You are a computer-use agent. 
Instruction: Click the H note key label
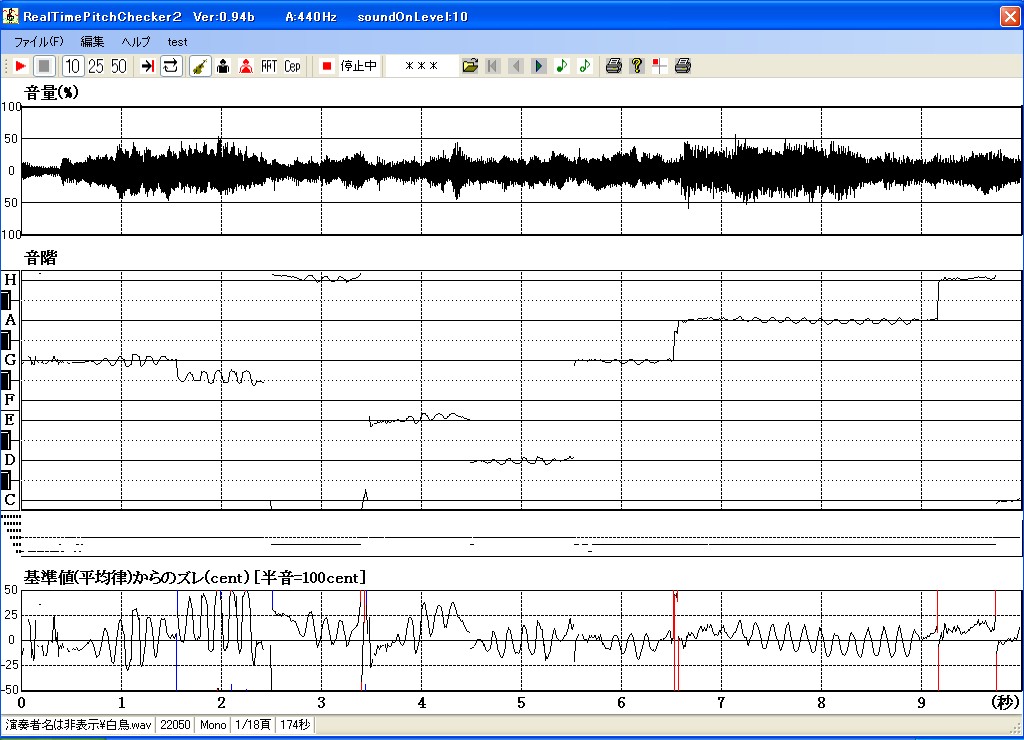[10, 280]
